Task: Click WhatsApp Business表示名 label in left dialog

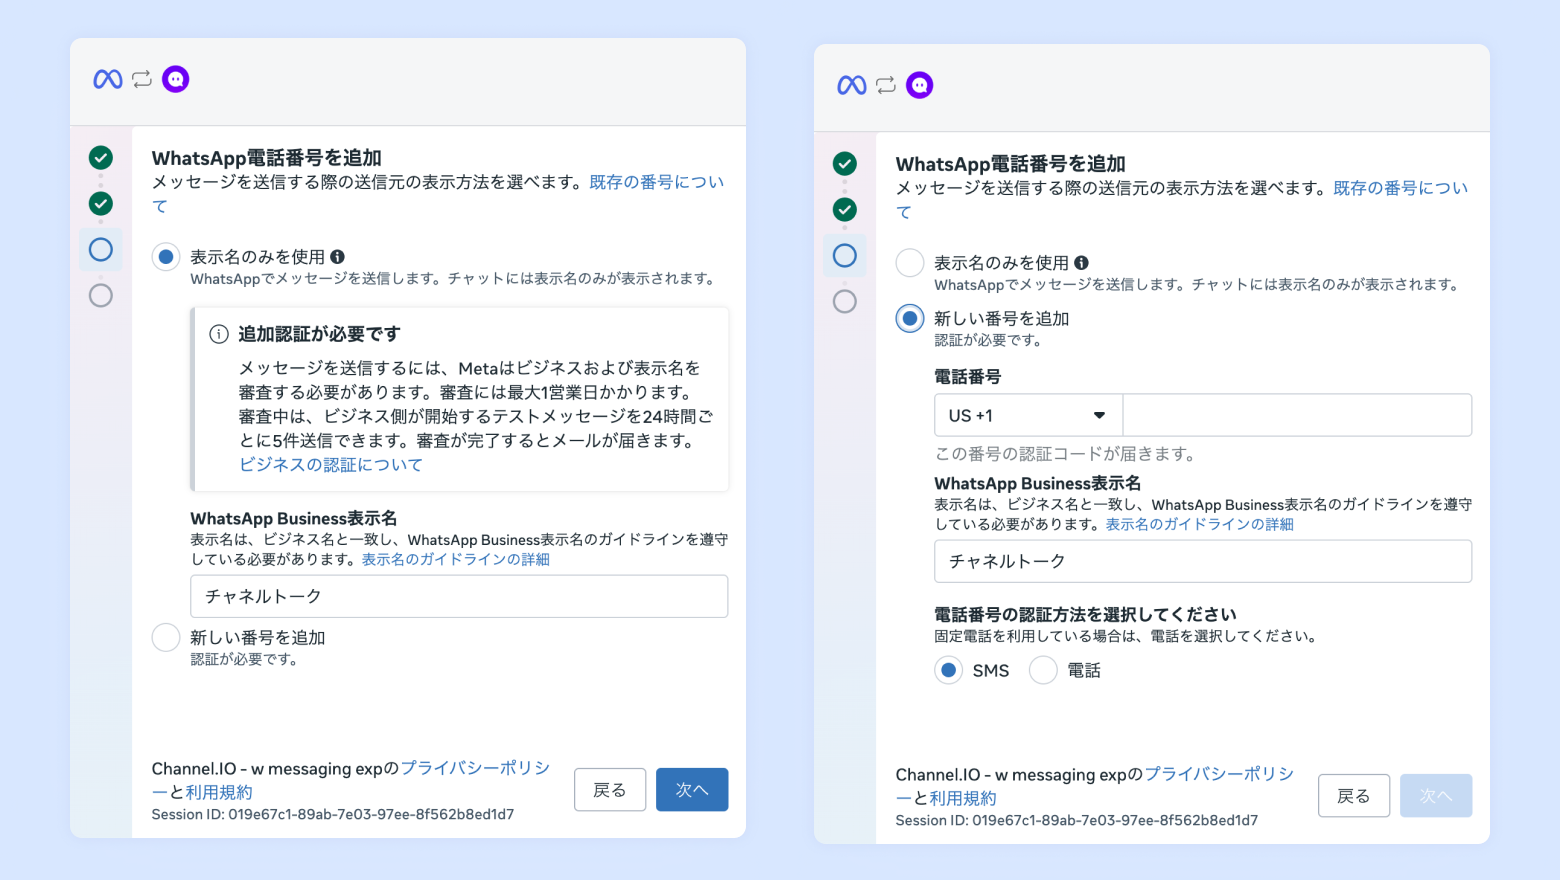Action: (x=294, y=518)
